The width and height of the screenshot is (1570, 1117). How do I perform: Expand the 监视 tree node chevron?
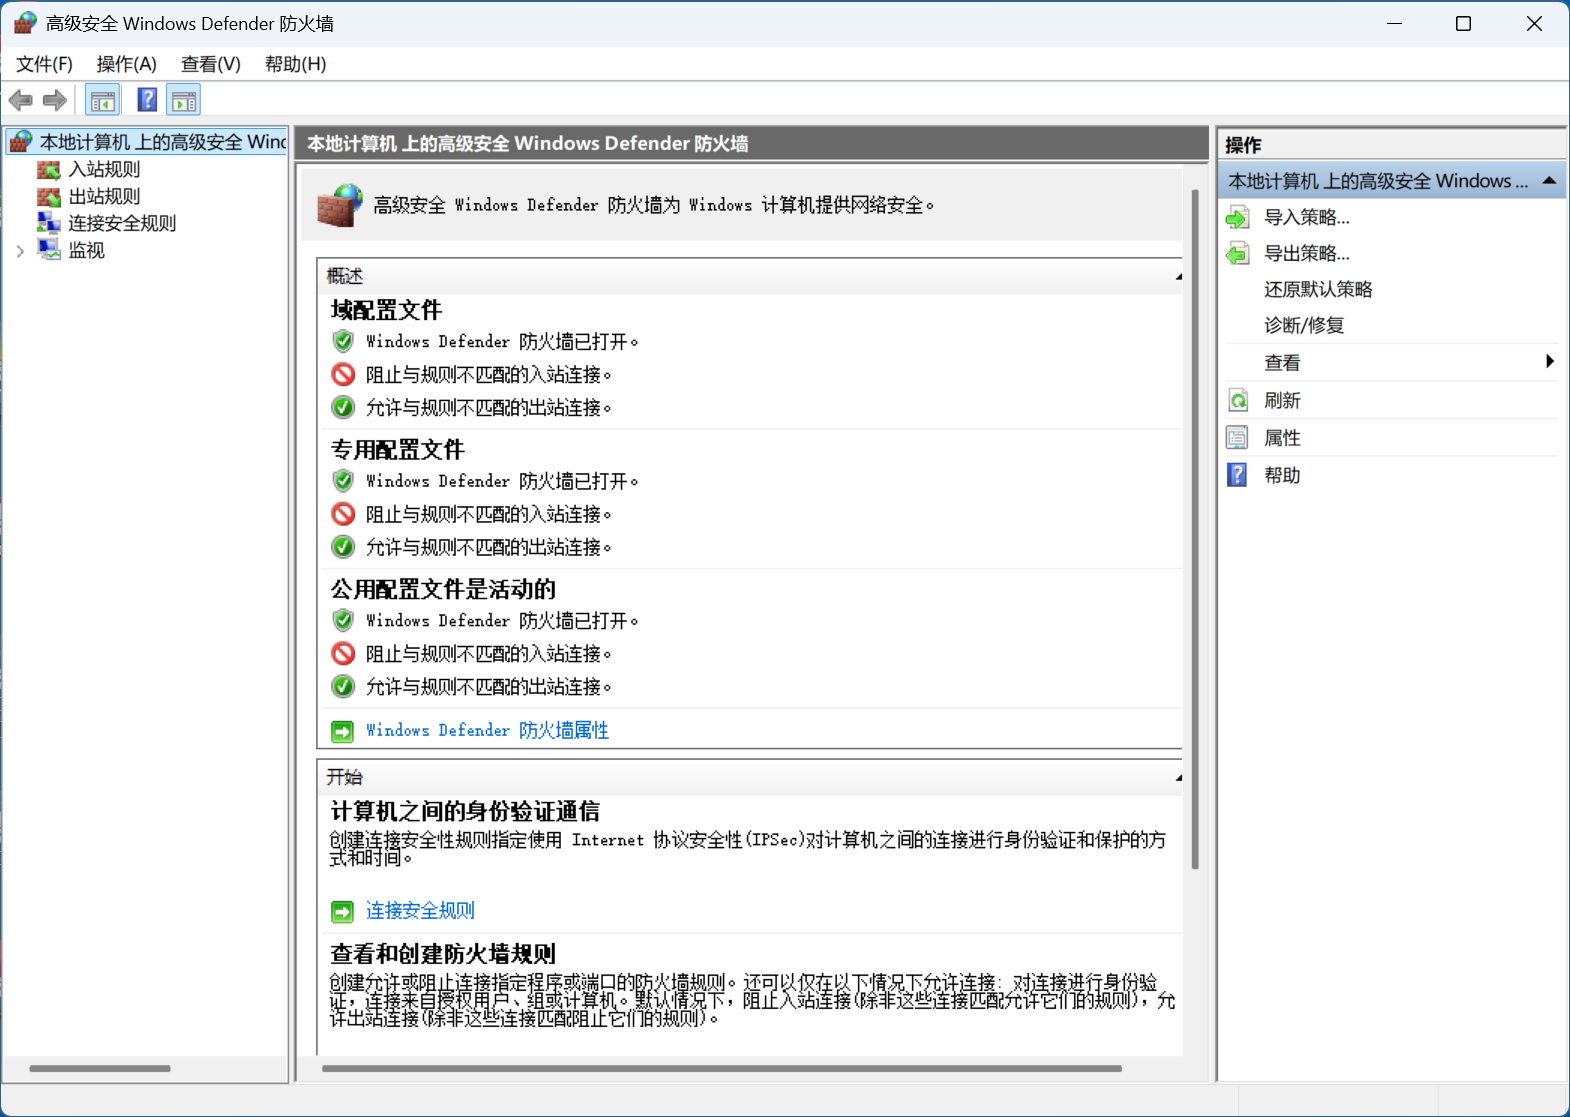coord(20,251)
